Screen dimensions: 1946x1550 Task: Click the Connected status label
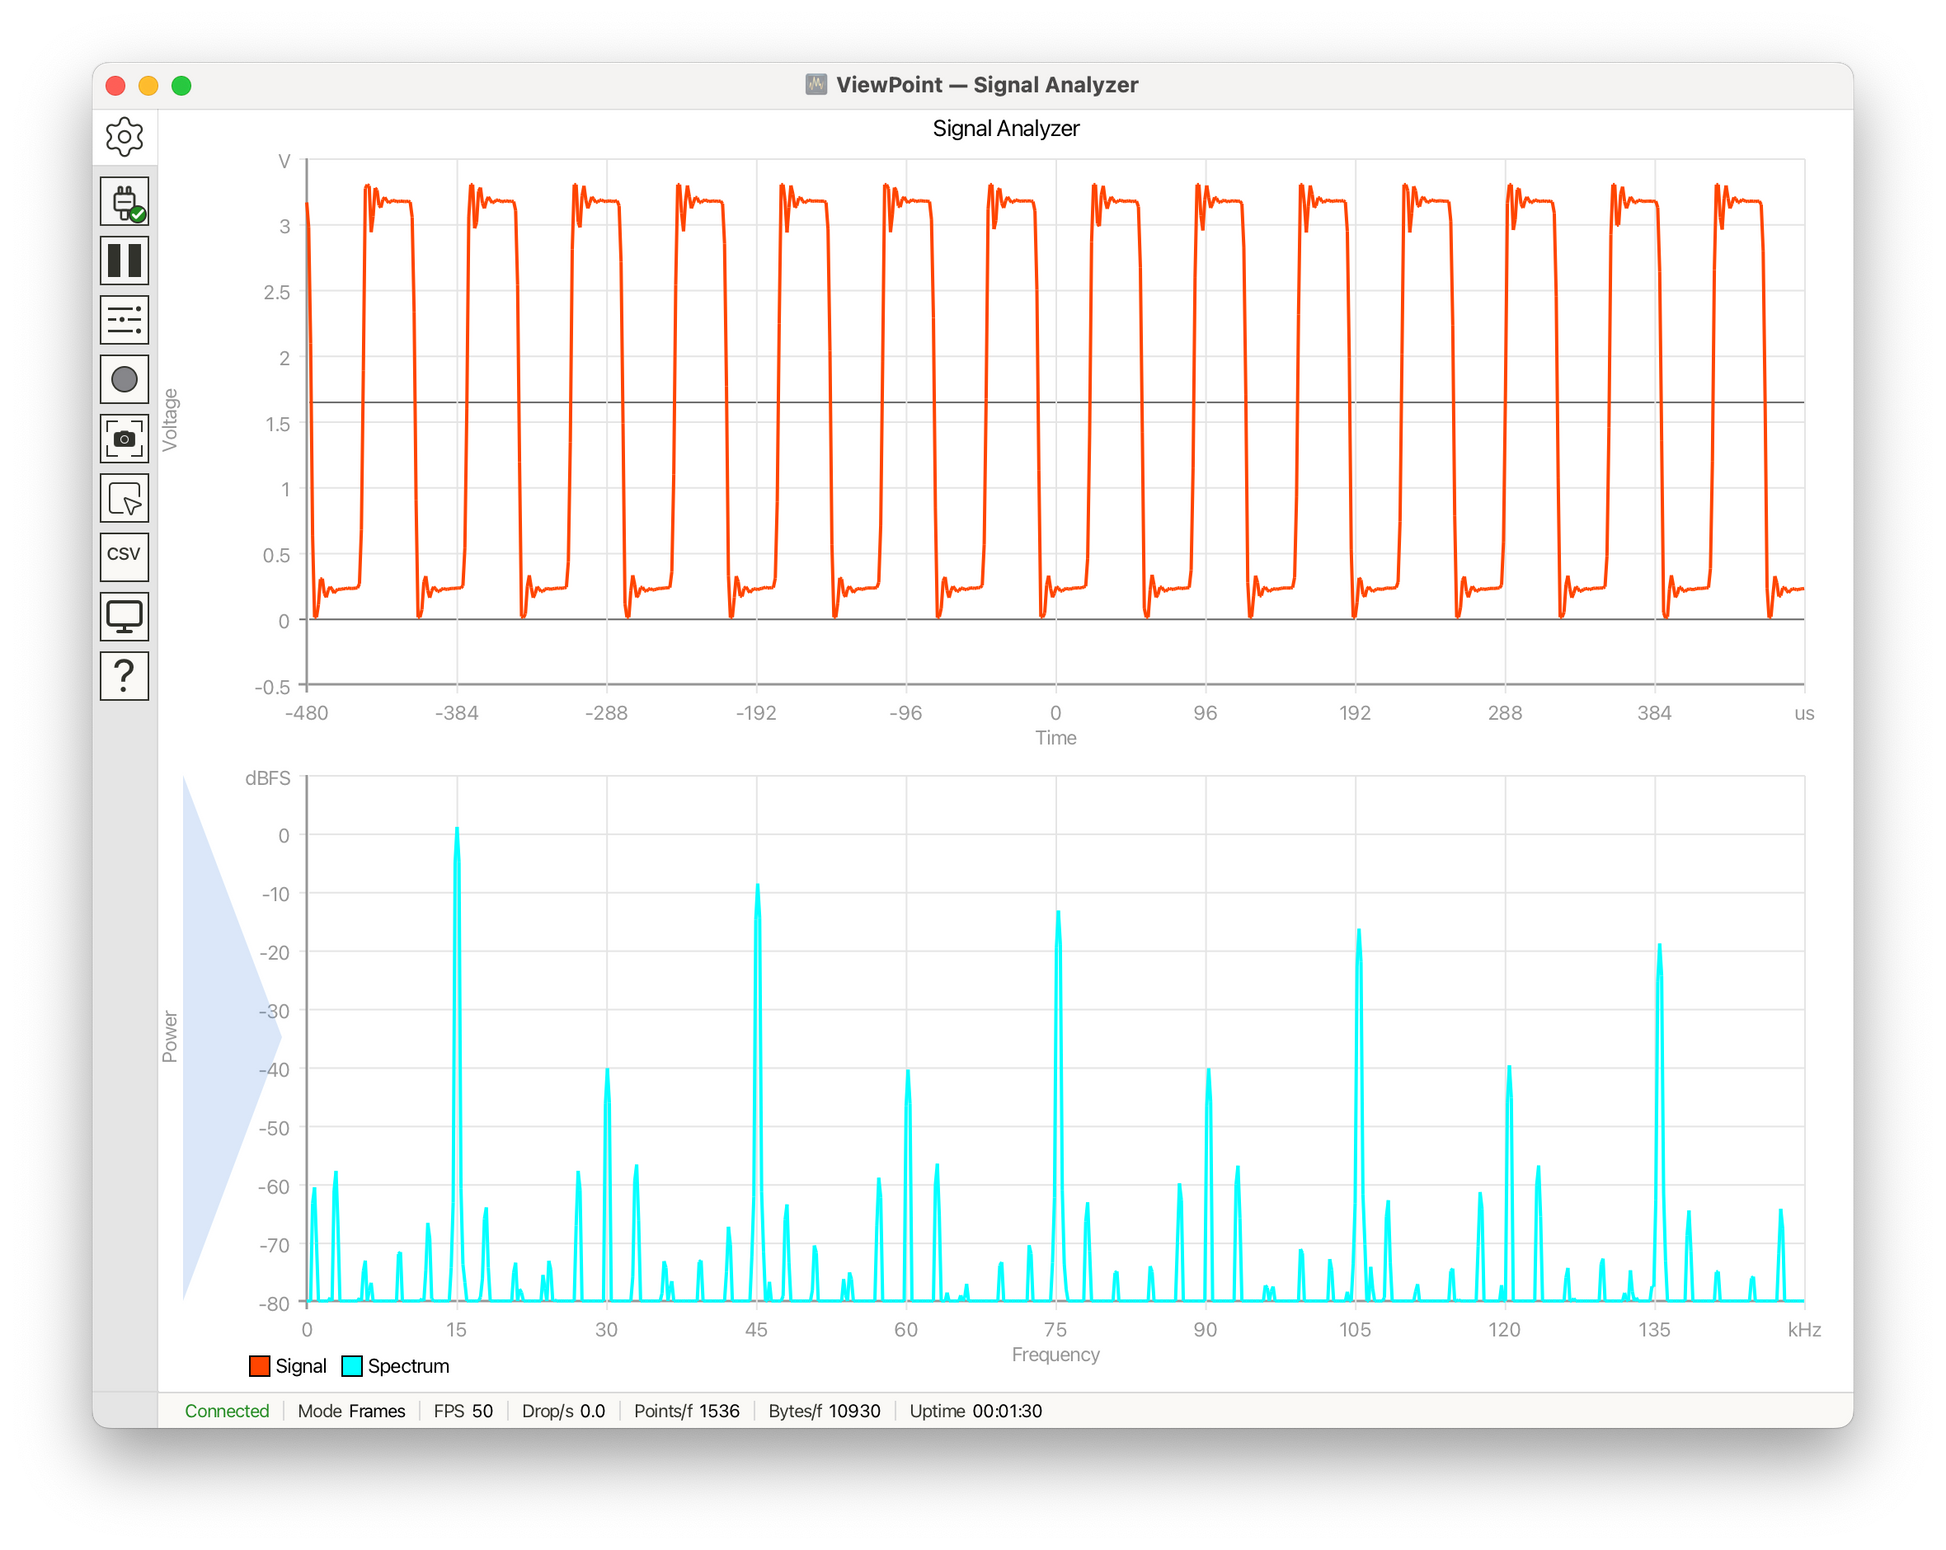click(x=227, y=1411)
